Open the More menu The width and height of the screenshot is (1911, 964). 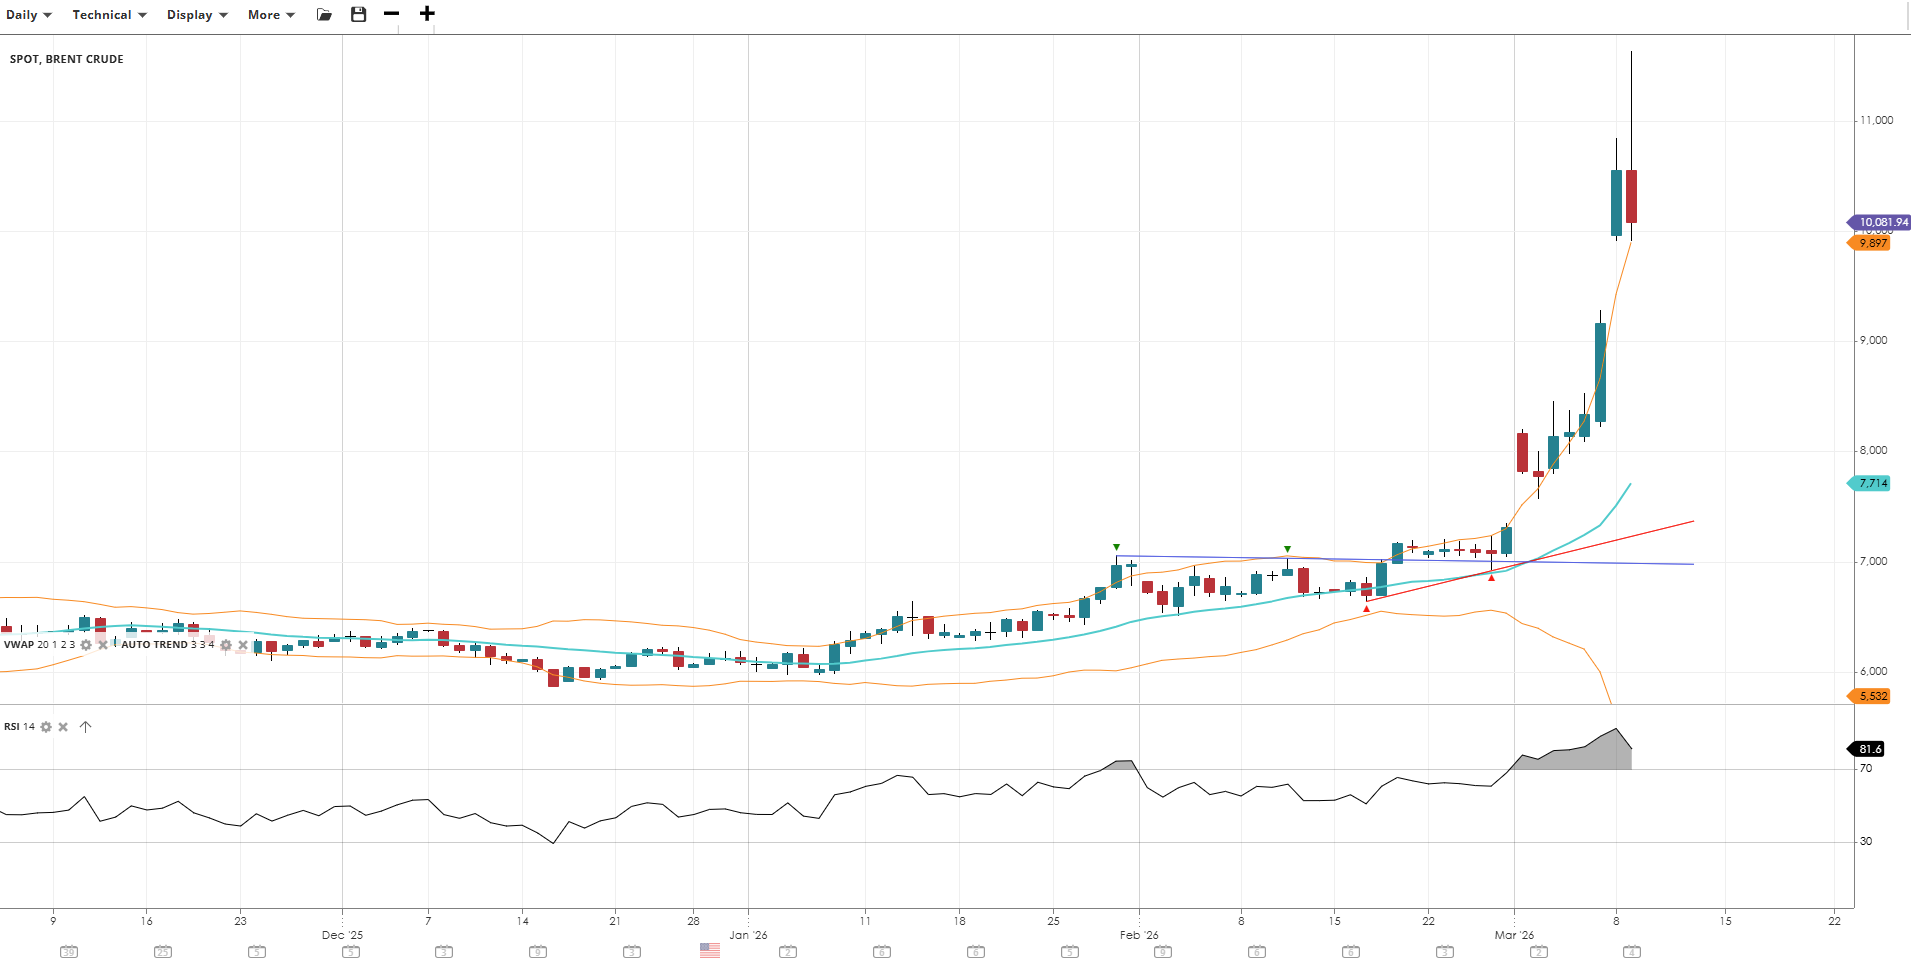(271, 15)
